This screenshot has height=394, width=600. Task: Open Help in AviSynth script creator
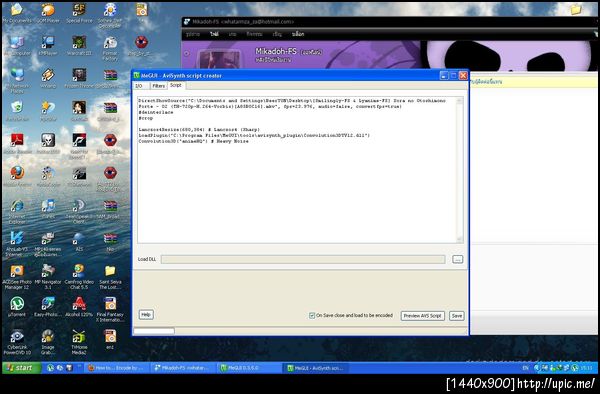[x=146, y=315]
